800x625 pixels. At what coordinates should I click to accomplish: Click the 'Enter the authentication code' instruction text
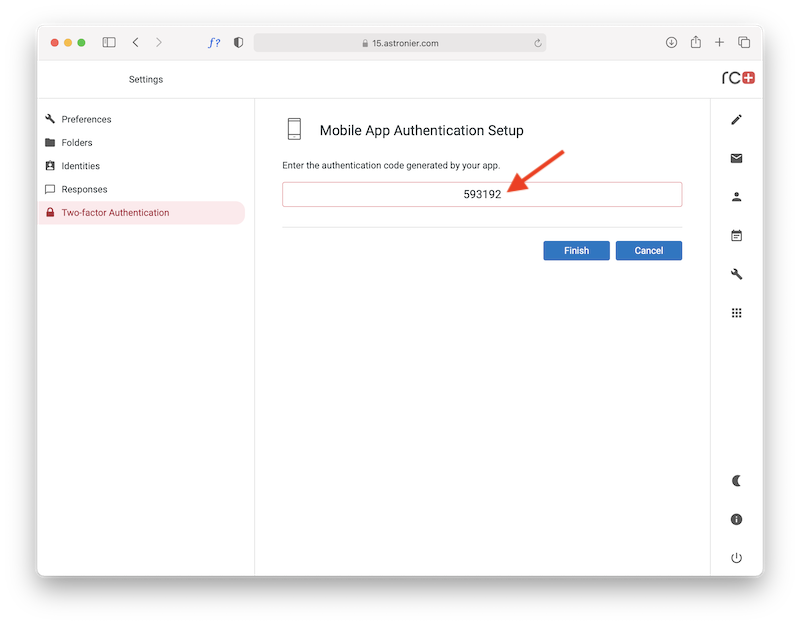click(x=391, y=165)
